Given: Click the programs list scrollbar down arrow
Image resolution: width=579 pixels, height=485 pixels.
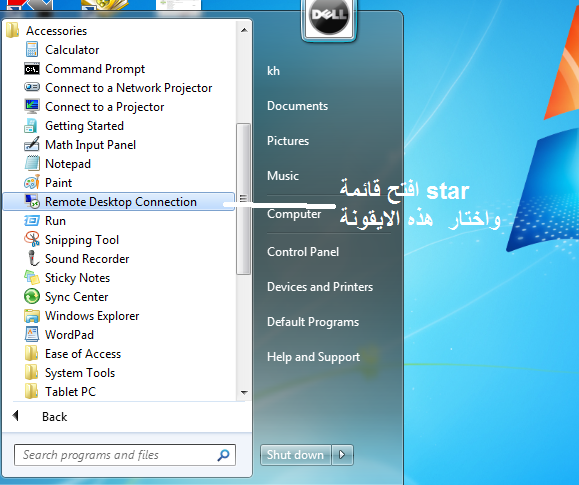Looking at the screenshot, I should 244,393.
